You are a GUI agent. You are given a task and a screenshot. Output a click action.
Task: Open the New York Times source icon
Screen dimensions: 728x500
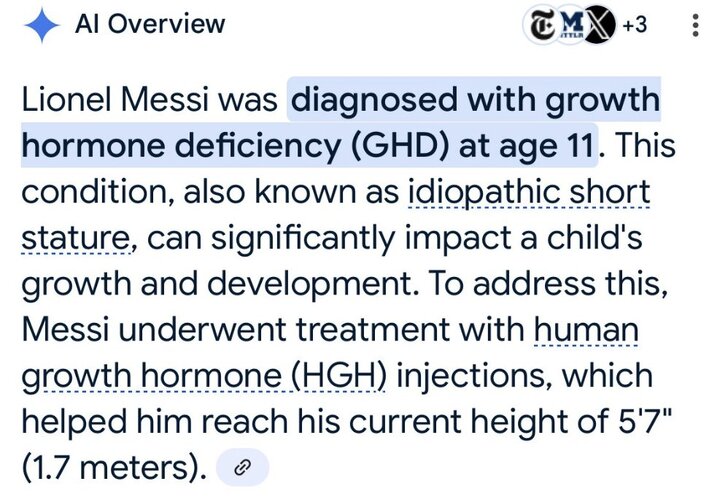[541, 25]
